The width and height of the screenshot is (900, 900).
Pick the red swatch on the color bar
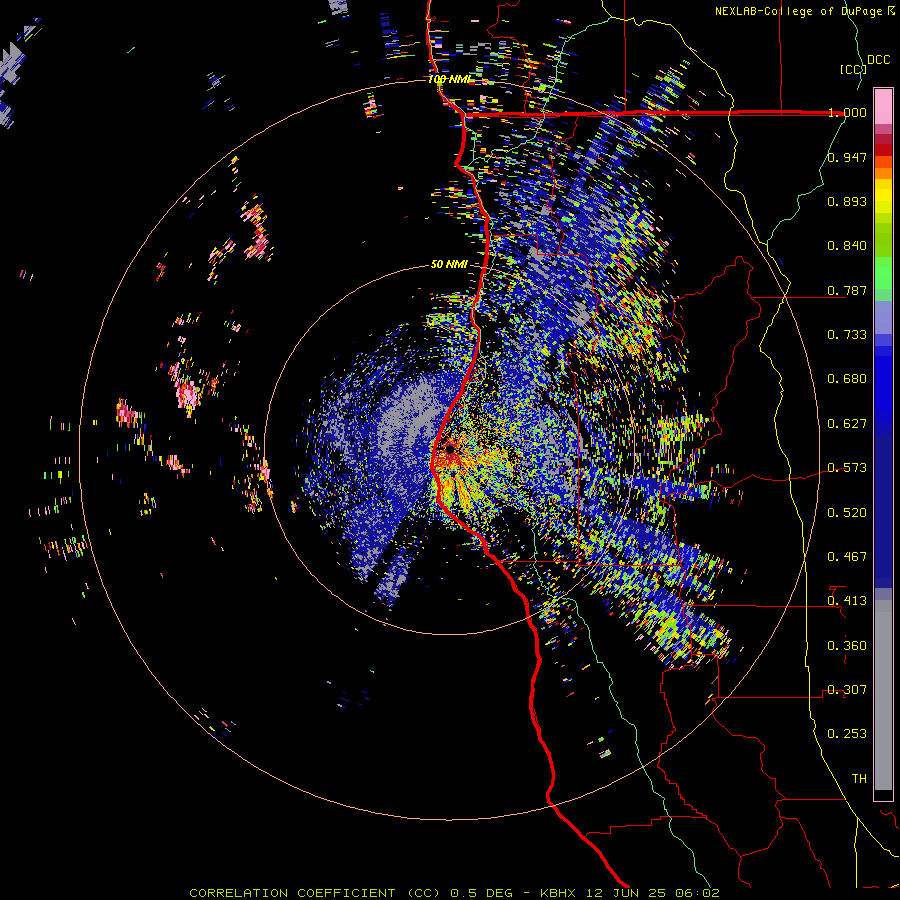point(883,150)
